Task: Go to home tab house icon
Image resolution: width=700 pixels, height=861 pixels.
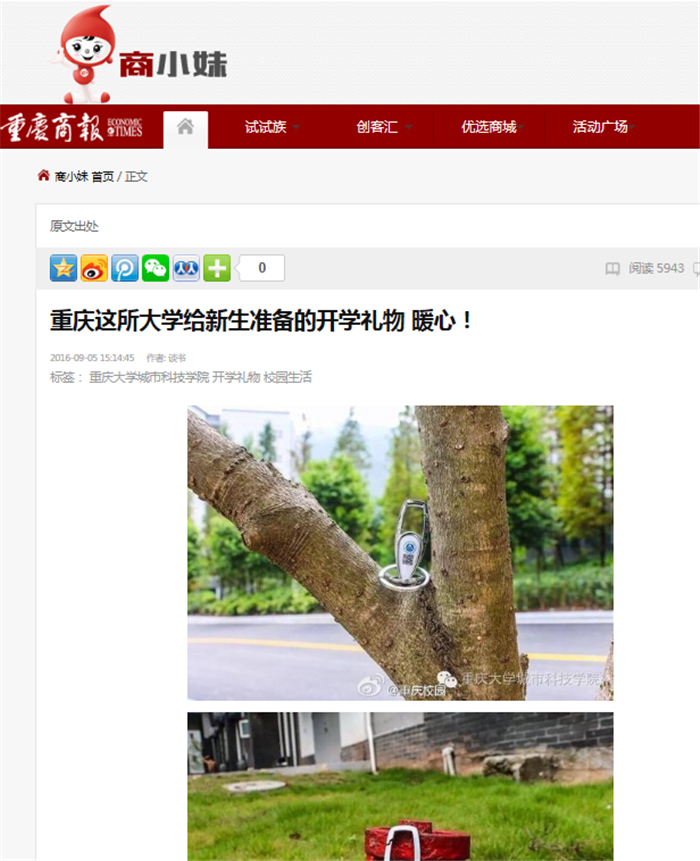Action: (186, 127)
